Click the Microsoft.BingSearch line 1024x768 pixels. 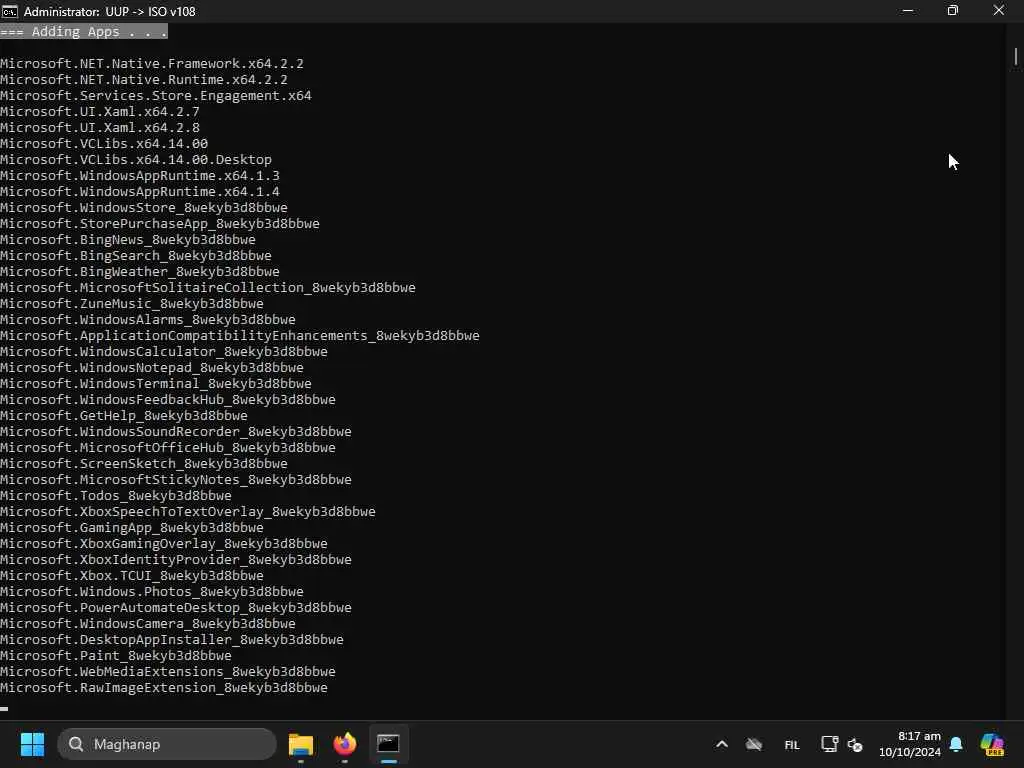136,255
